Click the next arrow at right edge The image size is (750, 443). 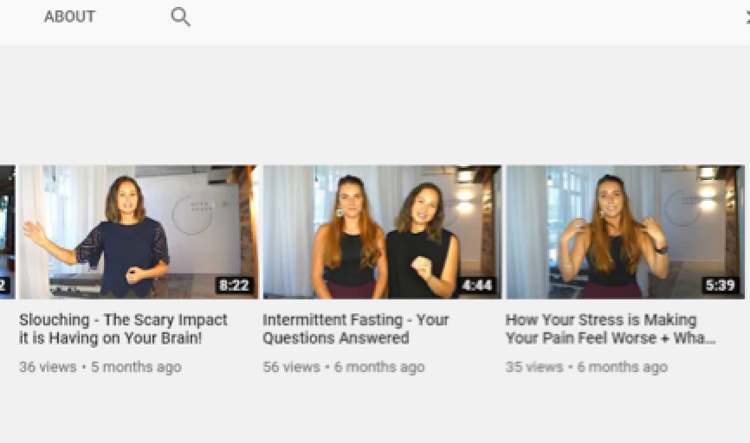pyautogui.click(x=748, y=18)
